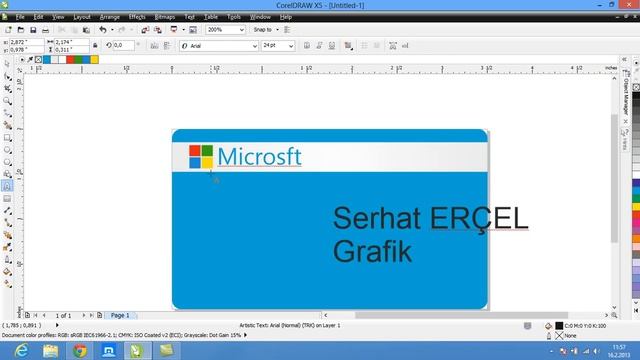Viewport: 640px width, 360px height.
Task: Open the Arial font list dropdown
Action: pyautogui.click(x=255, y=46)
